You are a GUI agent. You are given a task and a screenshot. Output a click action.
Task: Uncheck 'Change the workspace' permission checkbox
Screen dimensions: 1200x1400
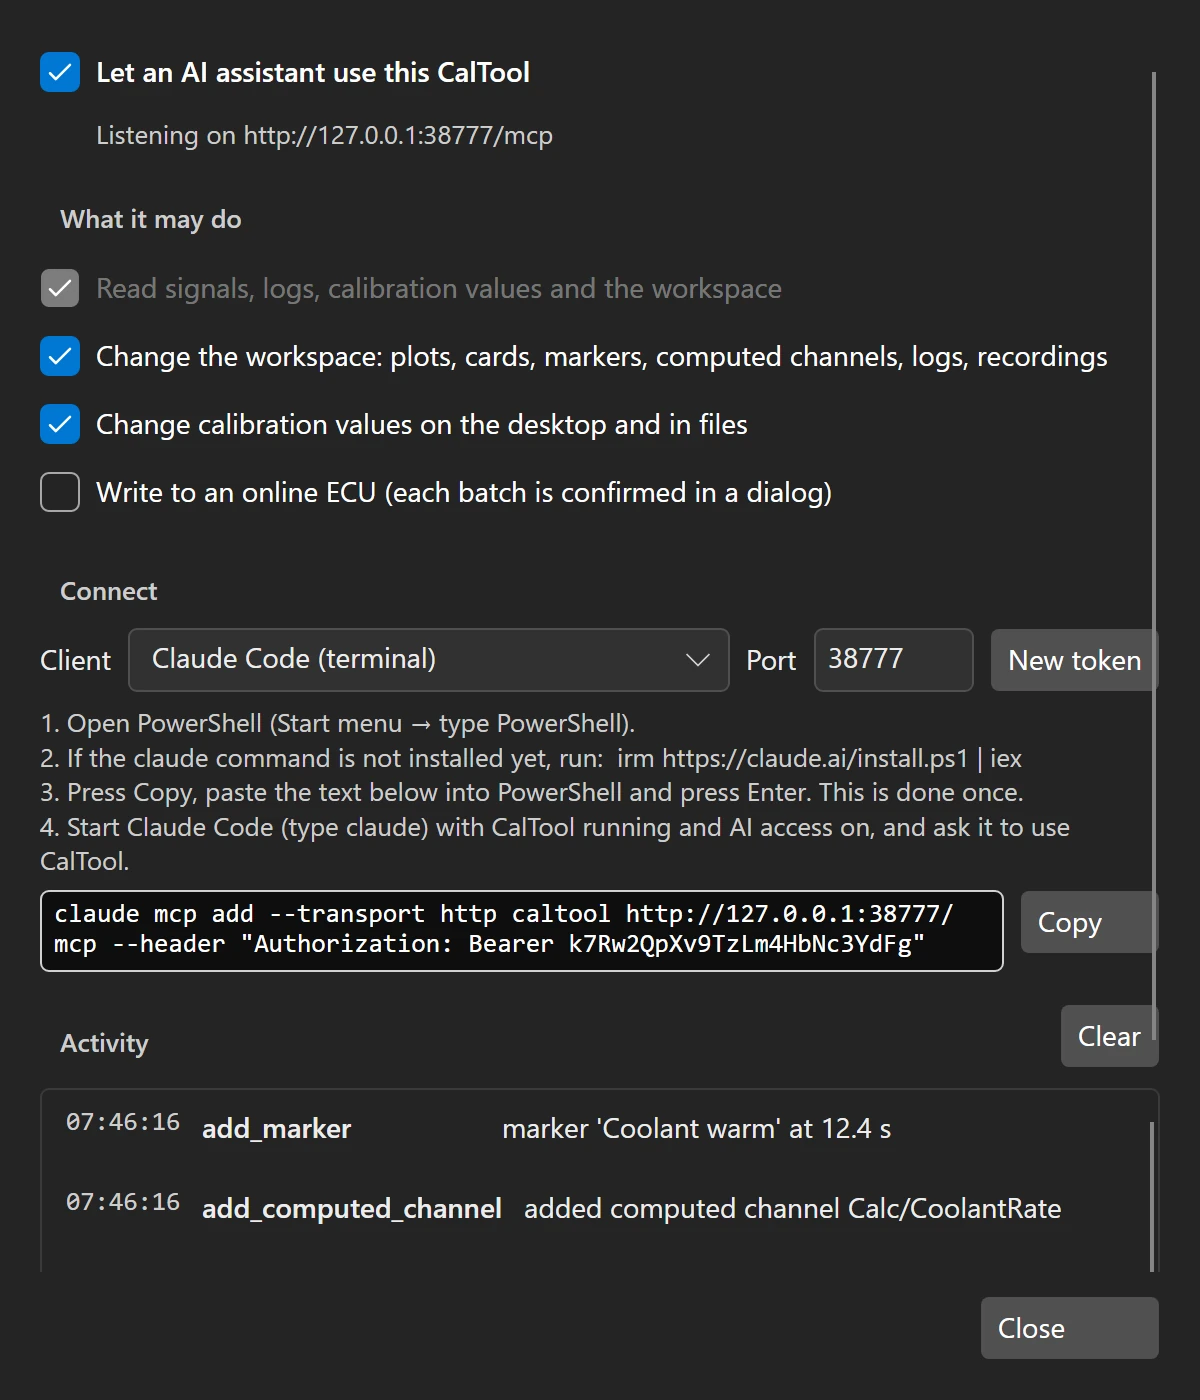(x=60, y=356)
